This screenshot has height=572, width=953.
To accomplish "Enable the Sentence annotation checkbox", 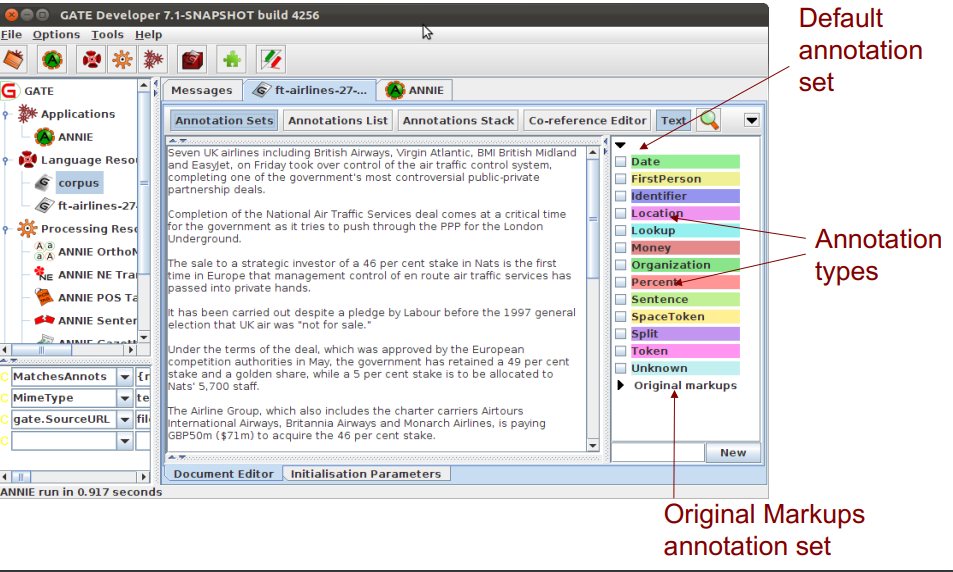I will [621, 299].
